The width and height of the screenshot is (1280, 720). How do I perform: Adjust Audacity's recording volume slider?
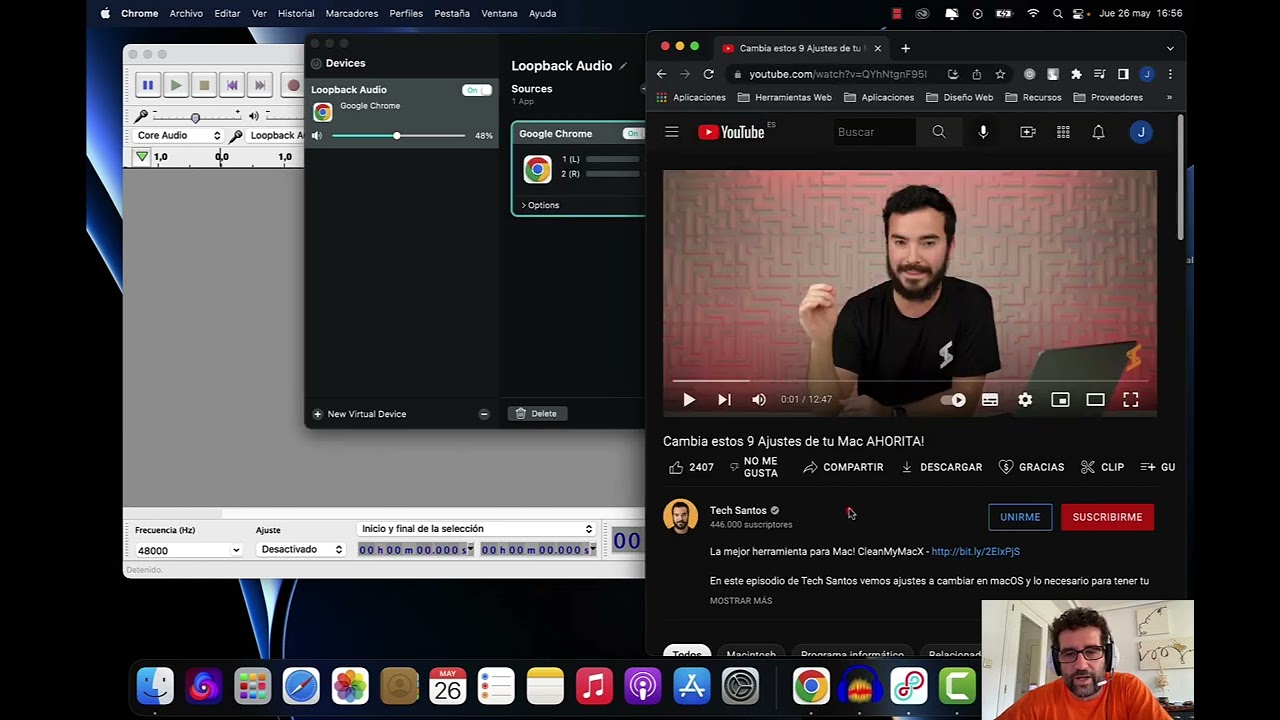(195, 116)
